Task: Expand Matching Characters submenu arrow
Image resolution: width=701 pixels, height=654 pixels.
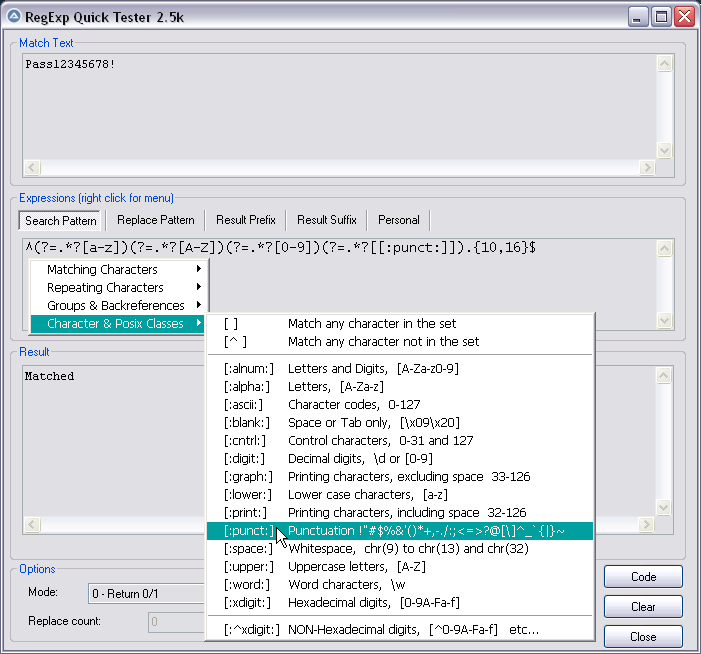Action: (x=199, y=269)
